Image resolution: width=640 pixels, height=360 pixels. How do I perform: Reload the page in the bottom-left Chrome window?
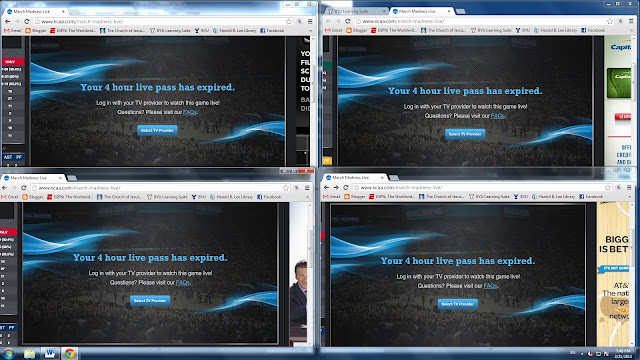coord(24,188)
